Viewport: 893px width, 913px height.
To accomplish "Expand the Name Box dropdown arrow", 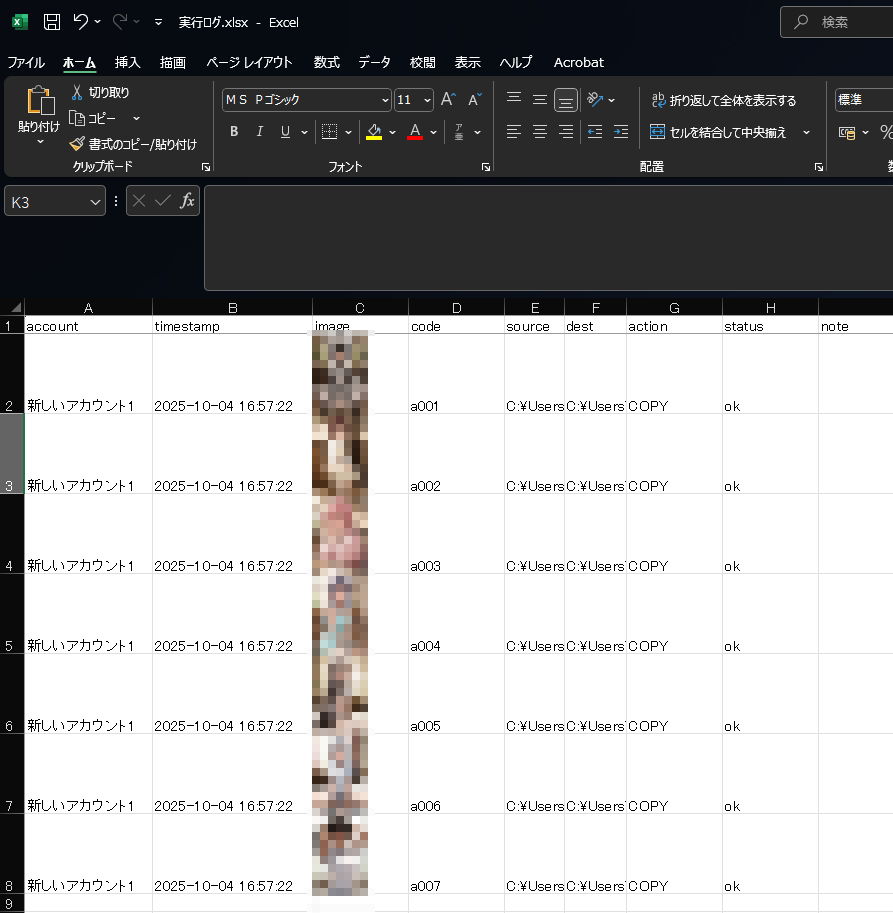I will pos(96,202).
